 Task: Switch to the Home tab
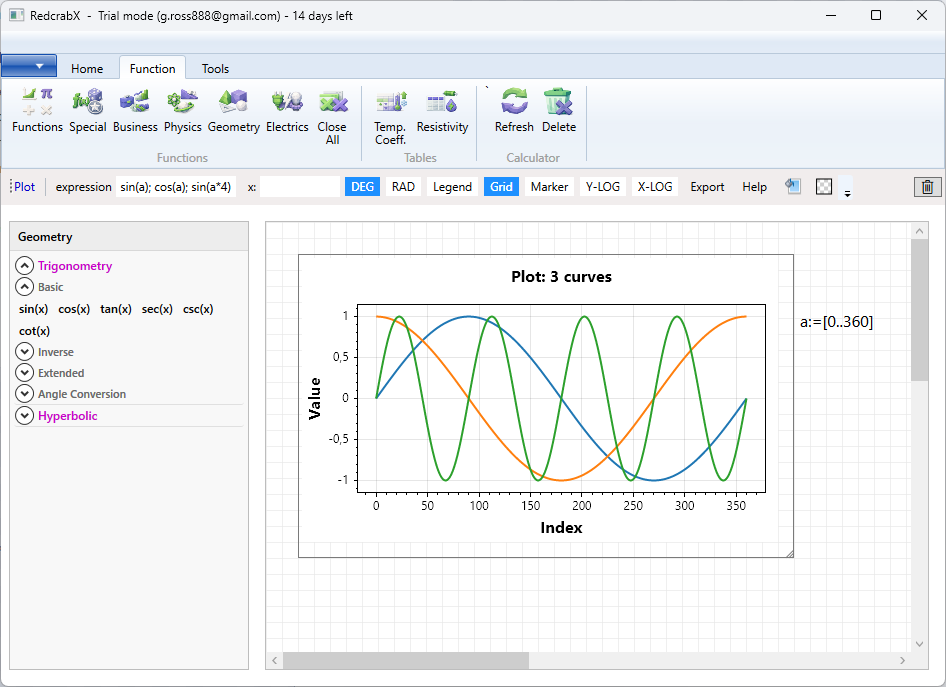[x=87, y=69]
